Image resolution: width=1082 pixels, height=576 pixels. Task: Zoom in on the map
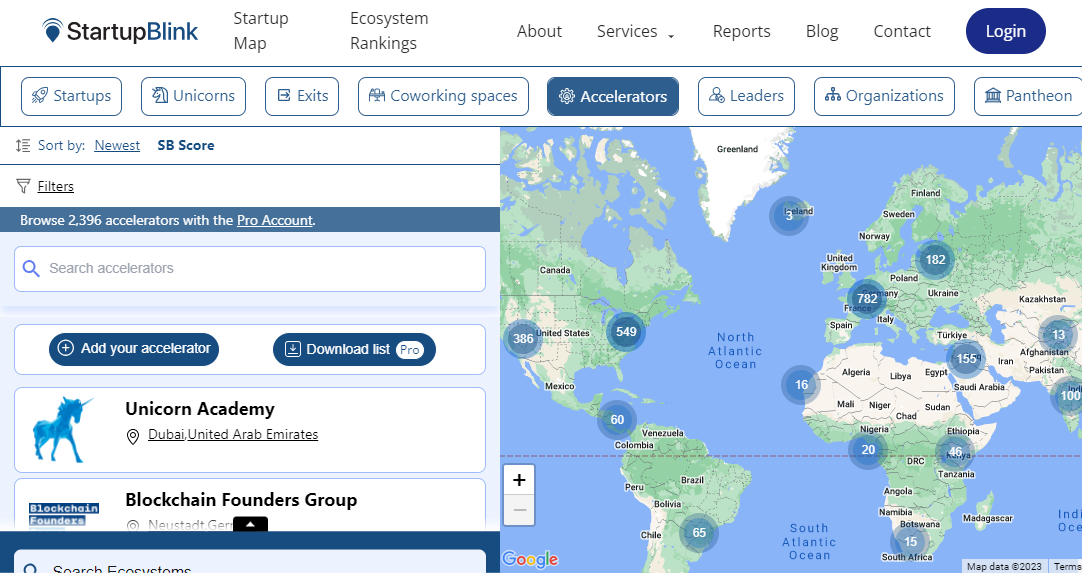pos(519,480)
